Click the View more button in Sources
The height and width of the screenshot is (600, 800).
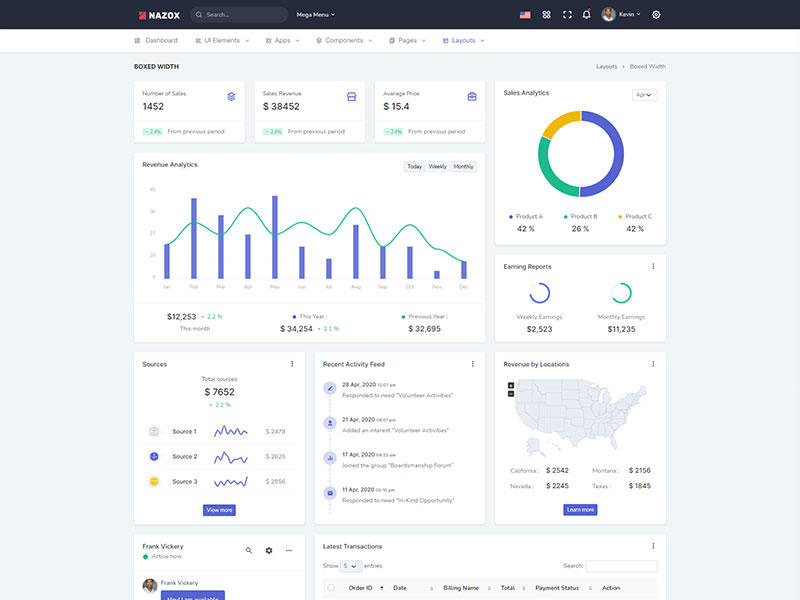point(219,510)
